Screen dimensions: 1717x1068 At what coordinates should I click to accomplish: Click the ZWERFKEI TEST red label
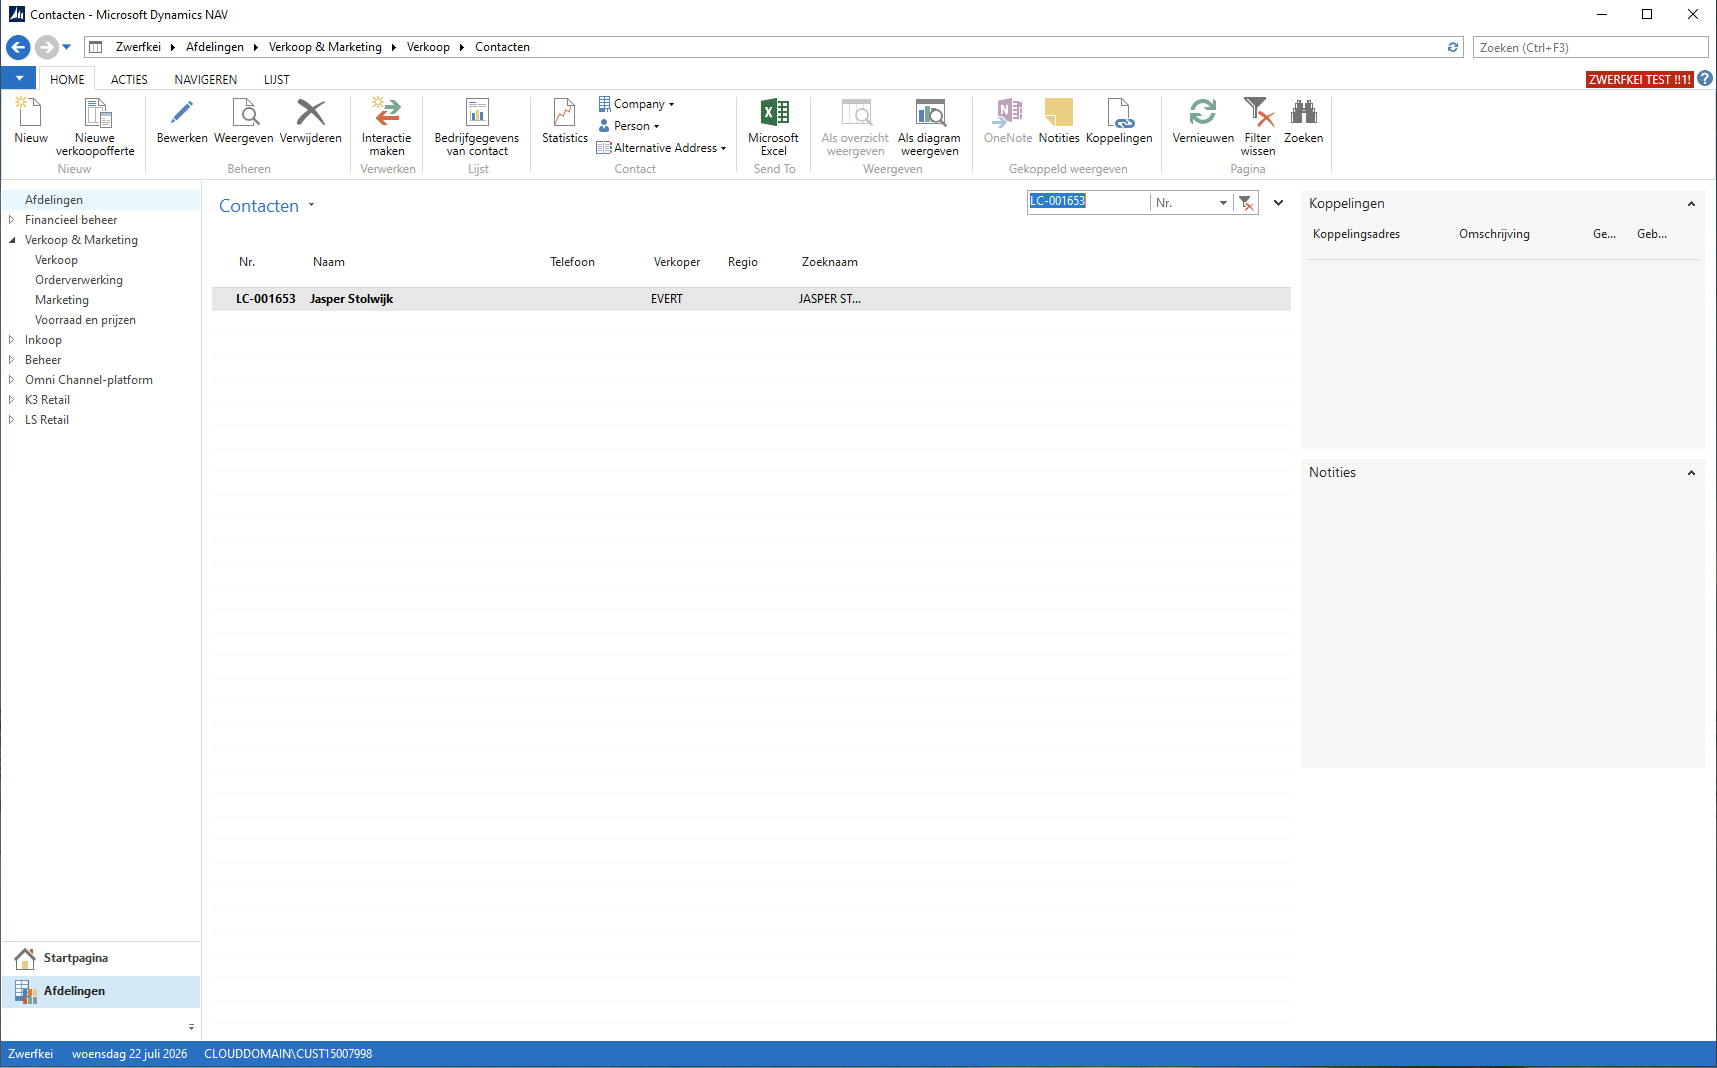coord(1640,79)
